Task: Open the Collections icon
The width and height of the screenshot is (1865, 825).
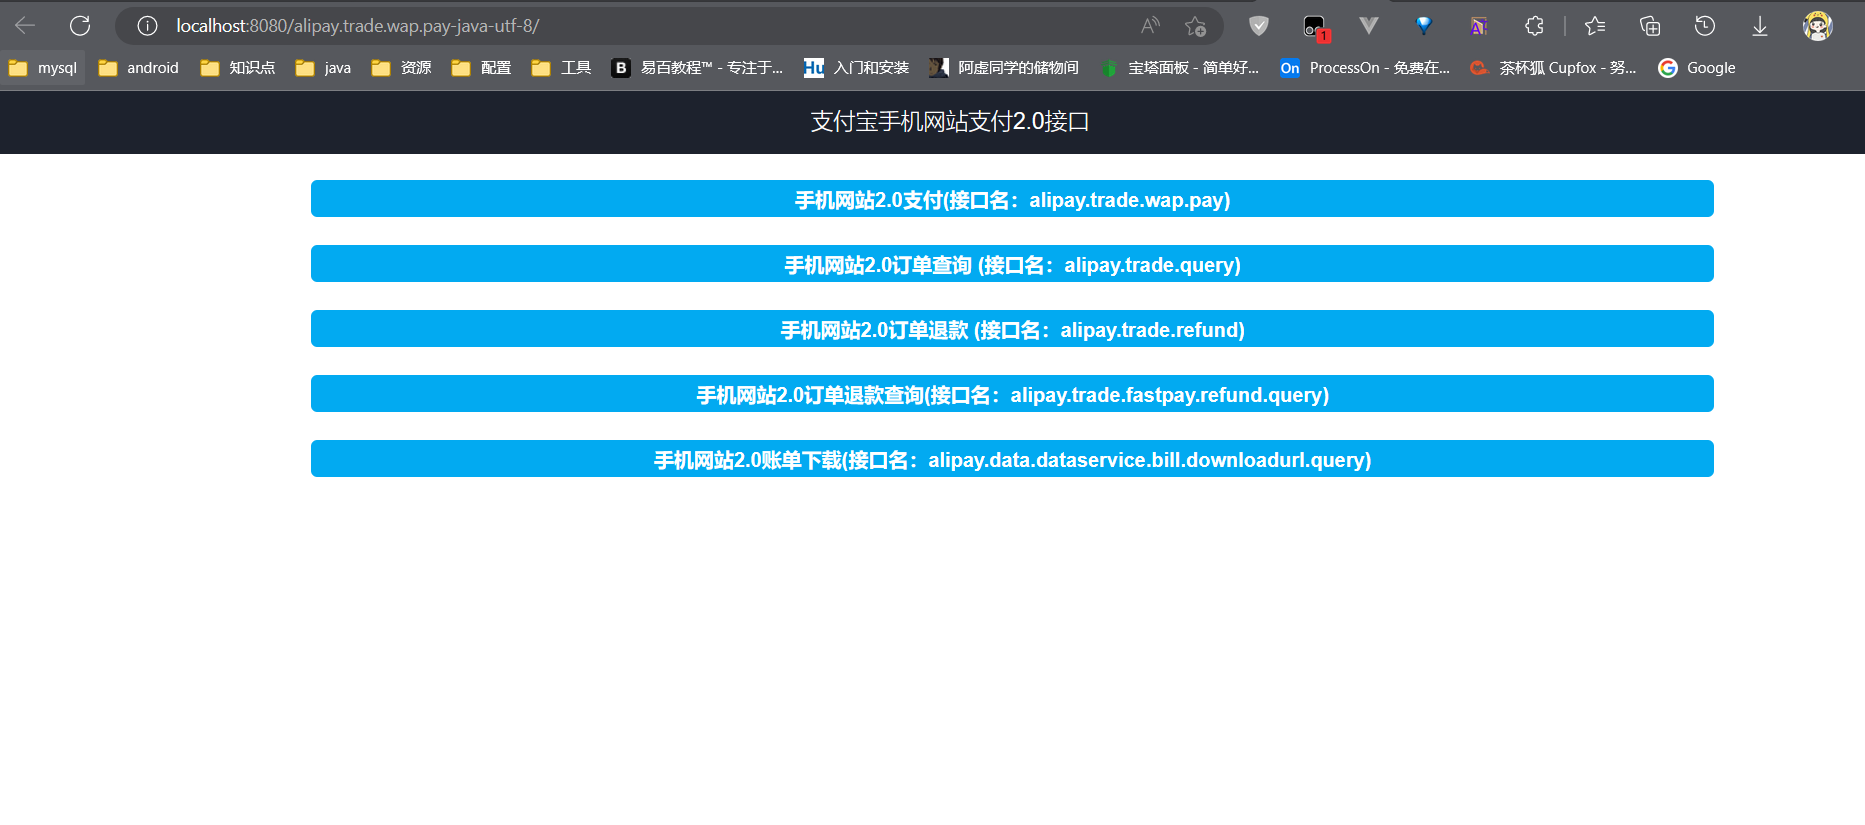Action: [1650, 26]
